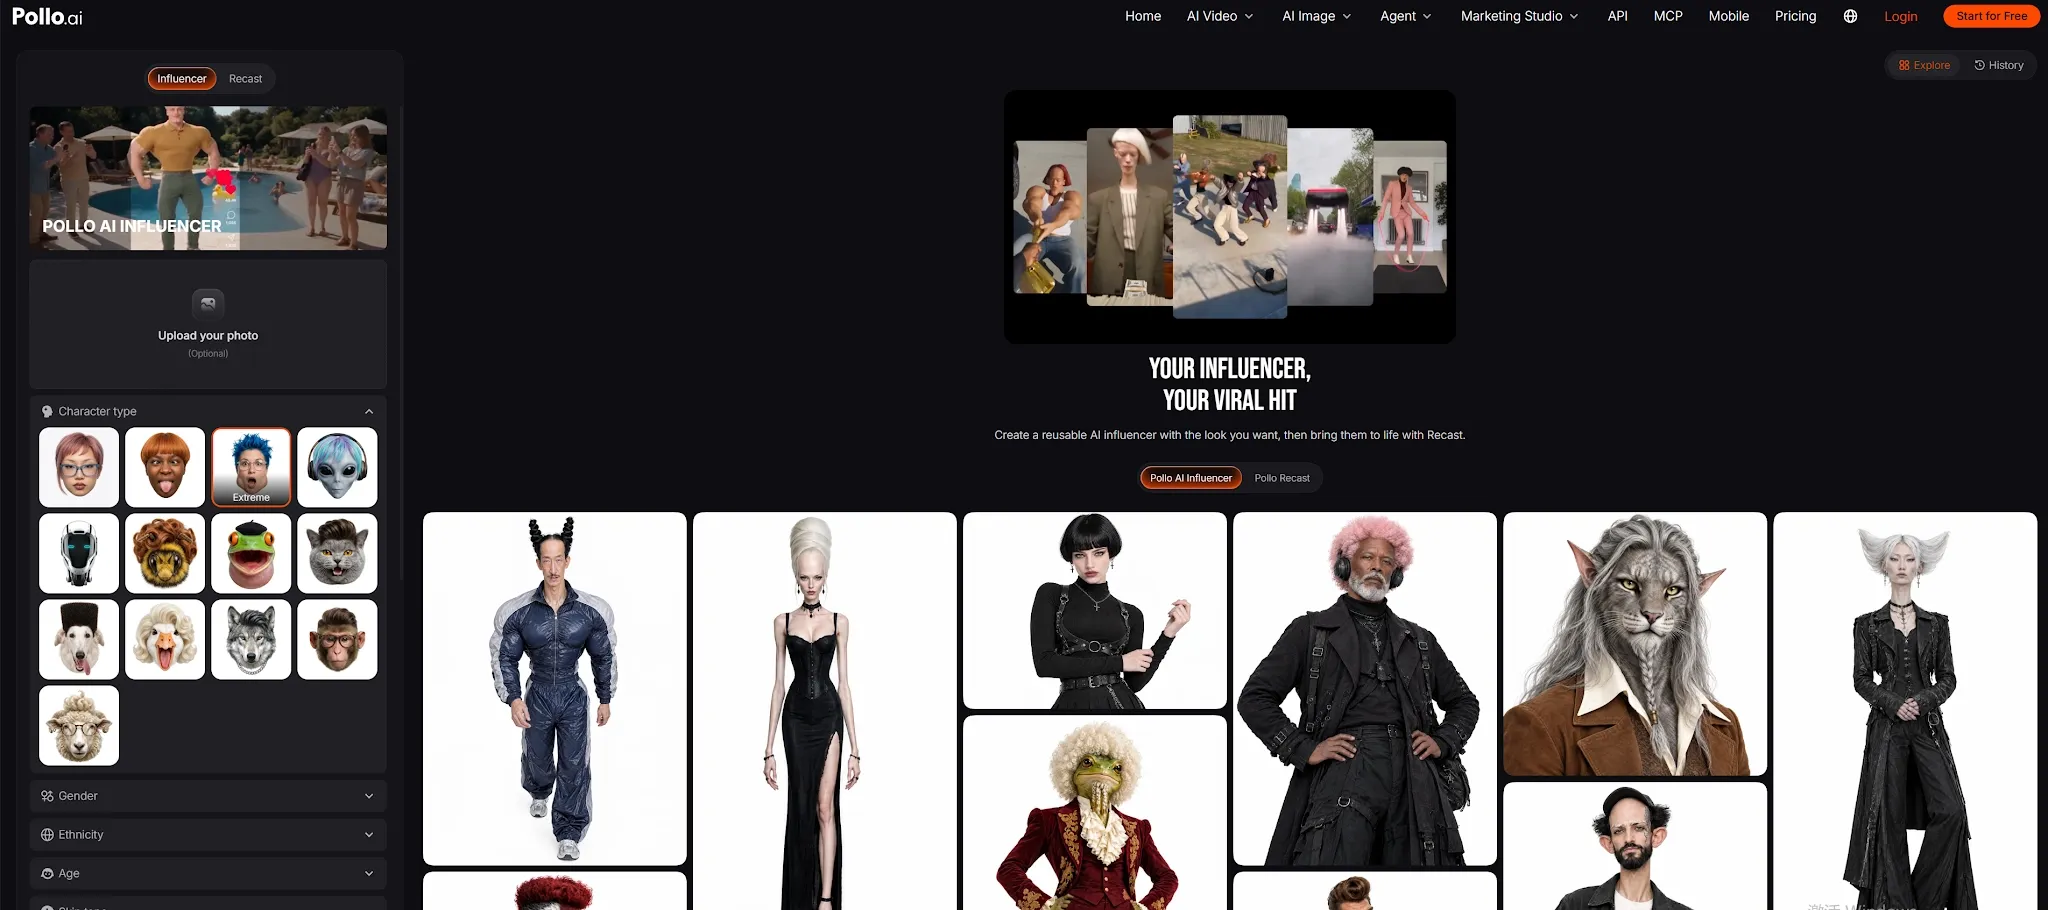Expand the Gender section
Image resolution: width=2048 pixels, height=910 pixels.
[208, 796]
